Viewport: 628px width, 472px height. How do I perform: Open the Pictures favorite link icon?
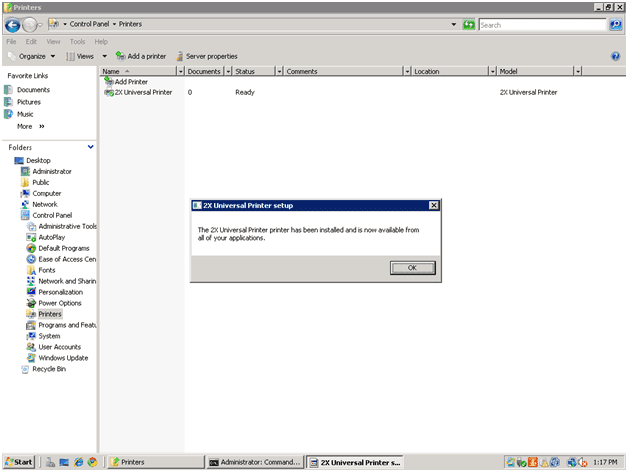[8, 102]
